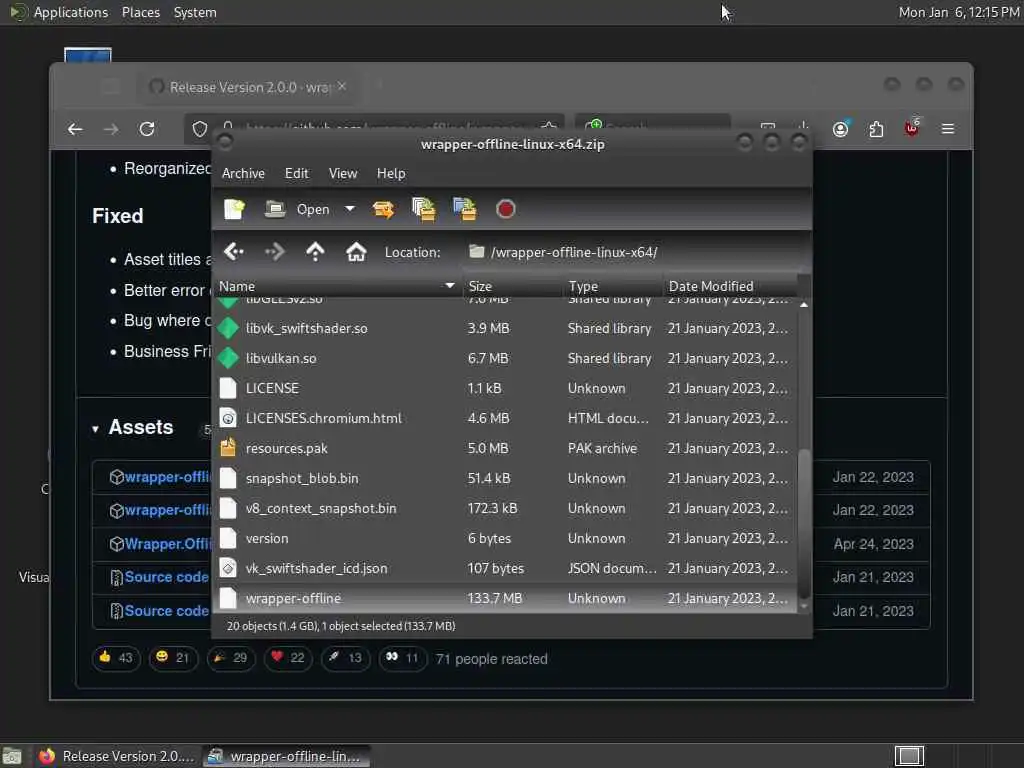Sort by the Size column header
Image resolution: width=1024 pixels, height=768 pixels.
[513, 286]
